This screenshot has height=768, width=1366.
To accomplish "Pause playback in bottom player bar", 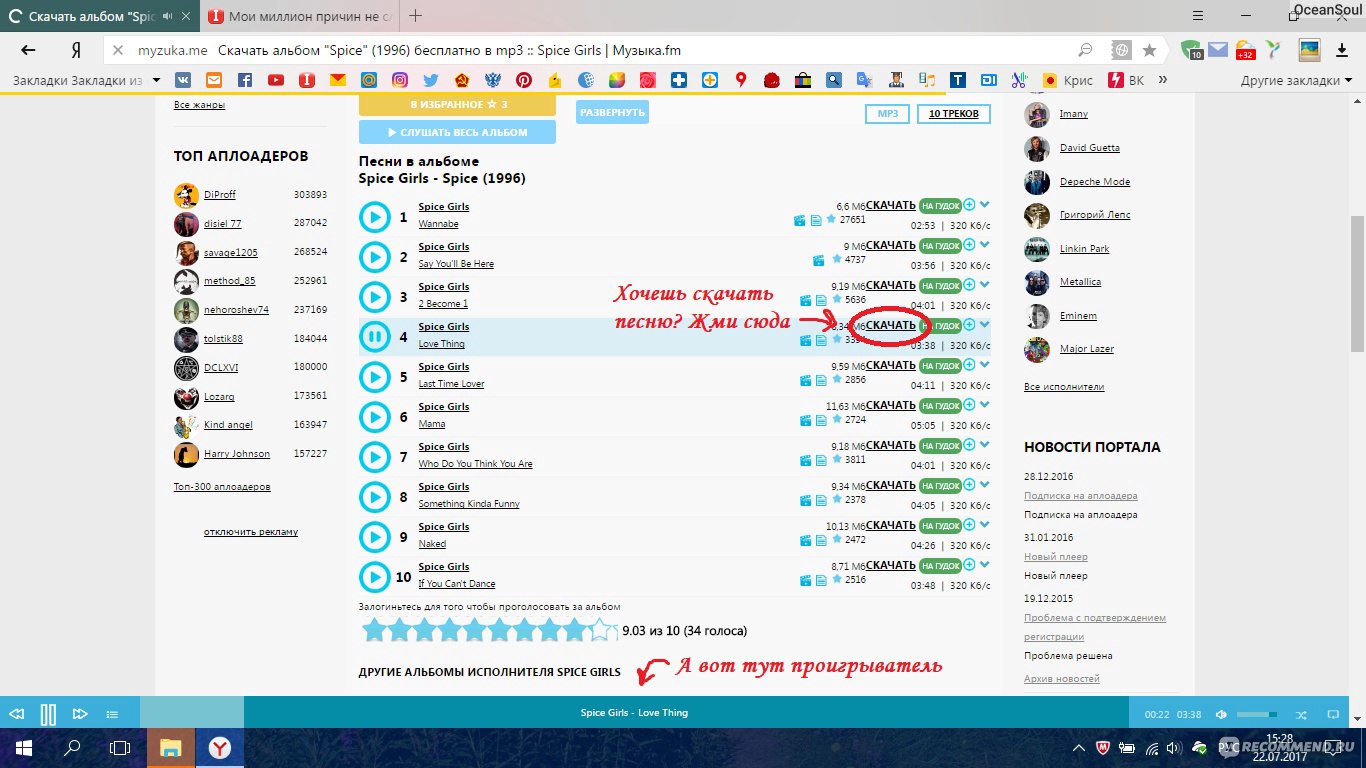I will pos(48,714).
